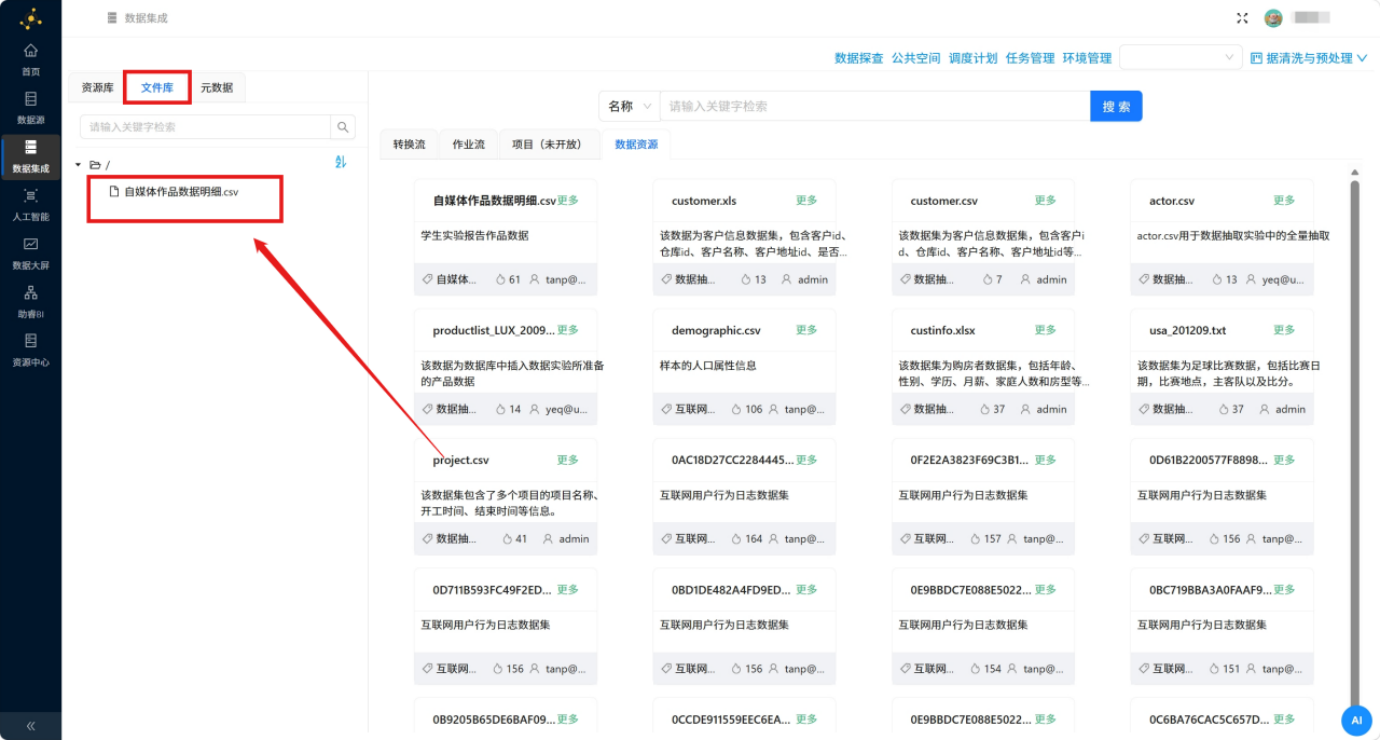Click the blue 搜索 button
Viewport: 1380px width, 740px height.
pyautogui.click(x=1116, y=106)
